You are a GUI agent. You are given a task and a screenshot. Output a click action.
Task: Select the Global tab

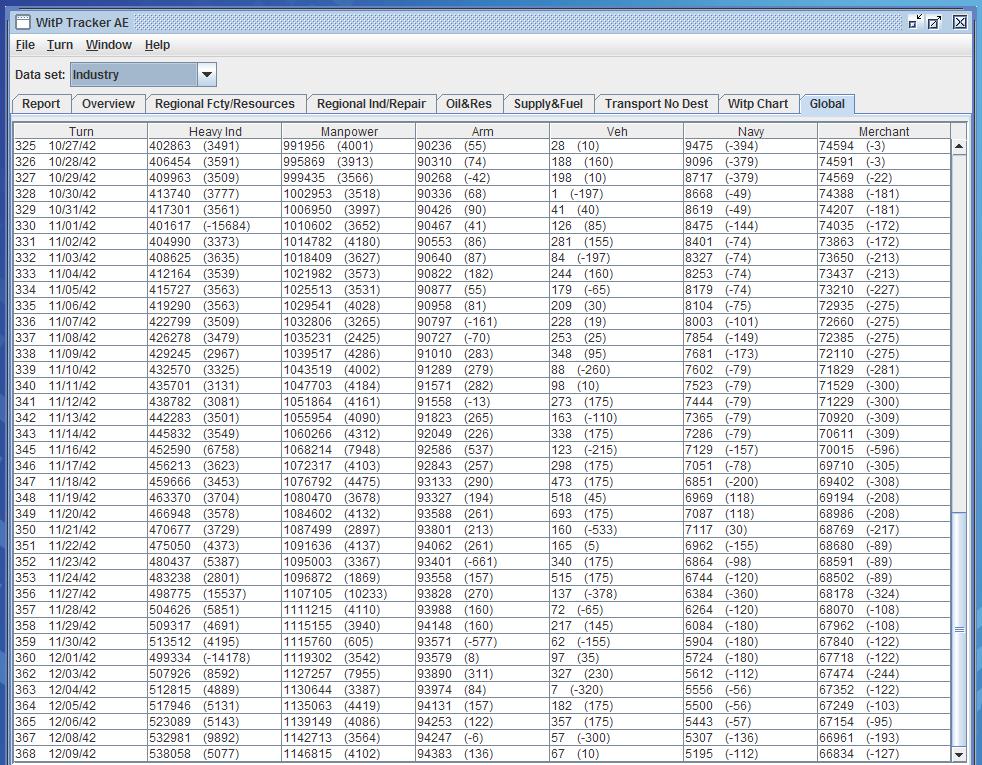point(827,104)
